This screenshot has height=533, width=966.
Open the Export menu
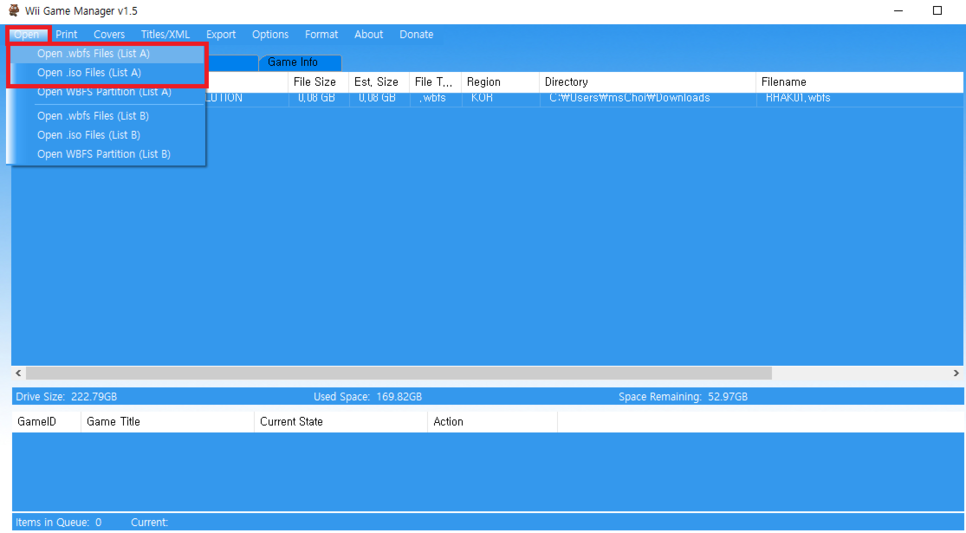[221, 35]
